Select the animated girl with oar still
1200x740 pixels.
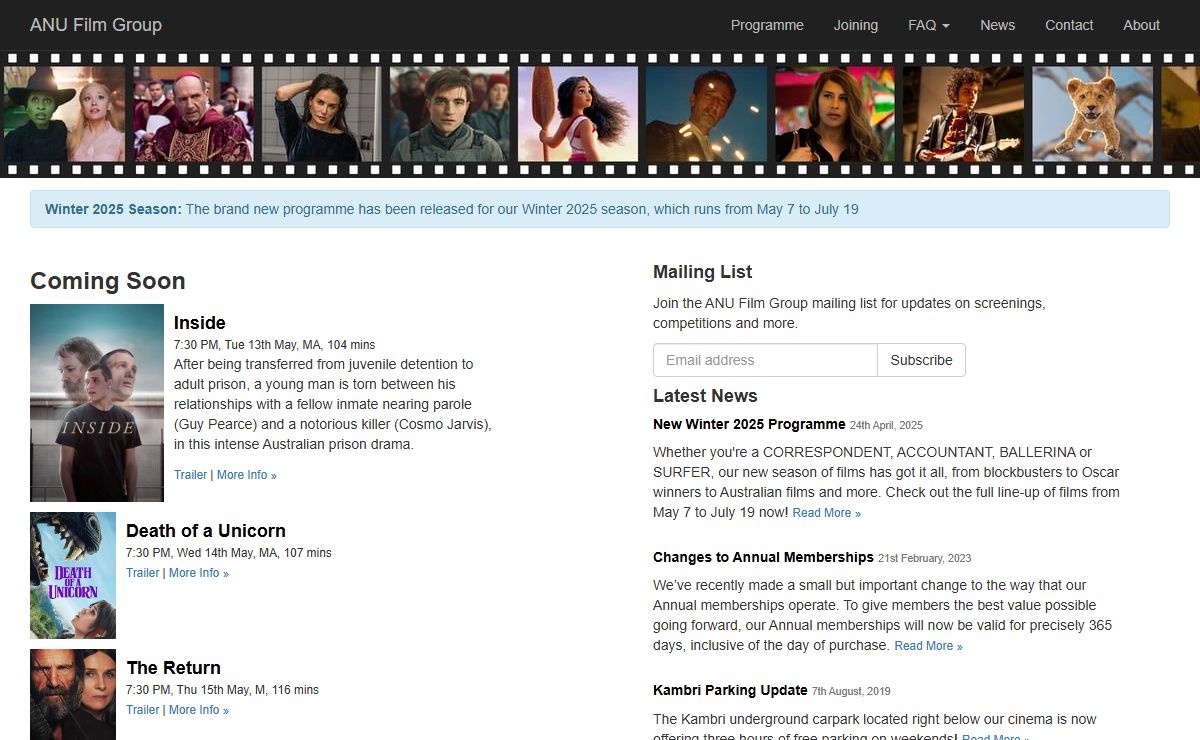(577, 114)
